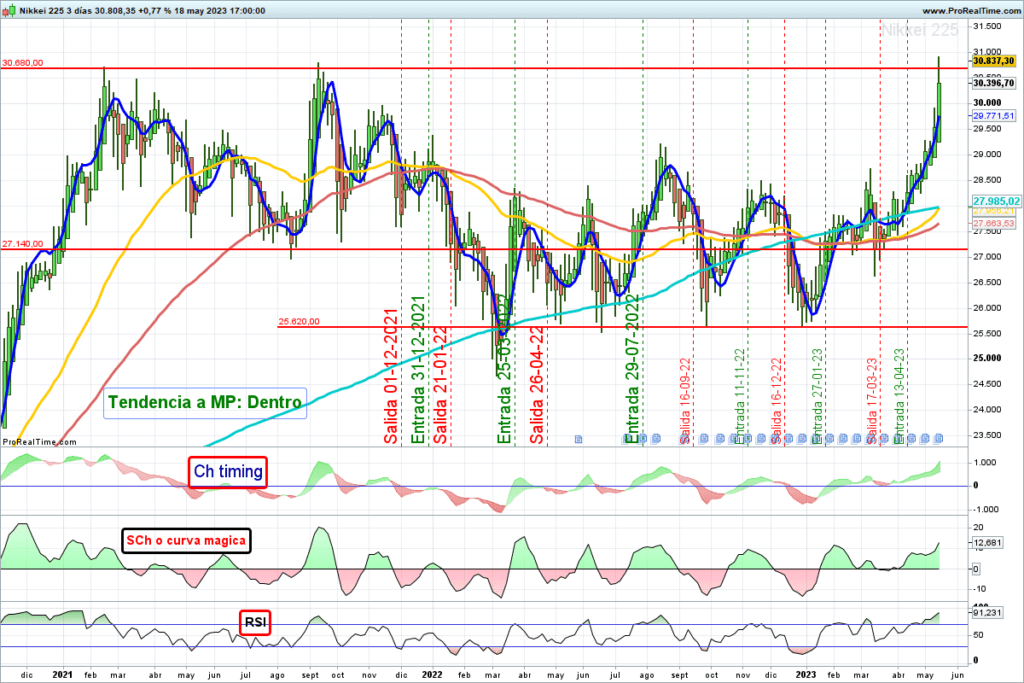Select the 'Entrada 25-03' vertical label
1024x683 pixels.
(x=504, y=369)
